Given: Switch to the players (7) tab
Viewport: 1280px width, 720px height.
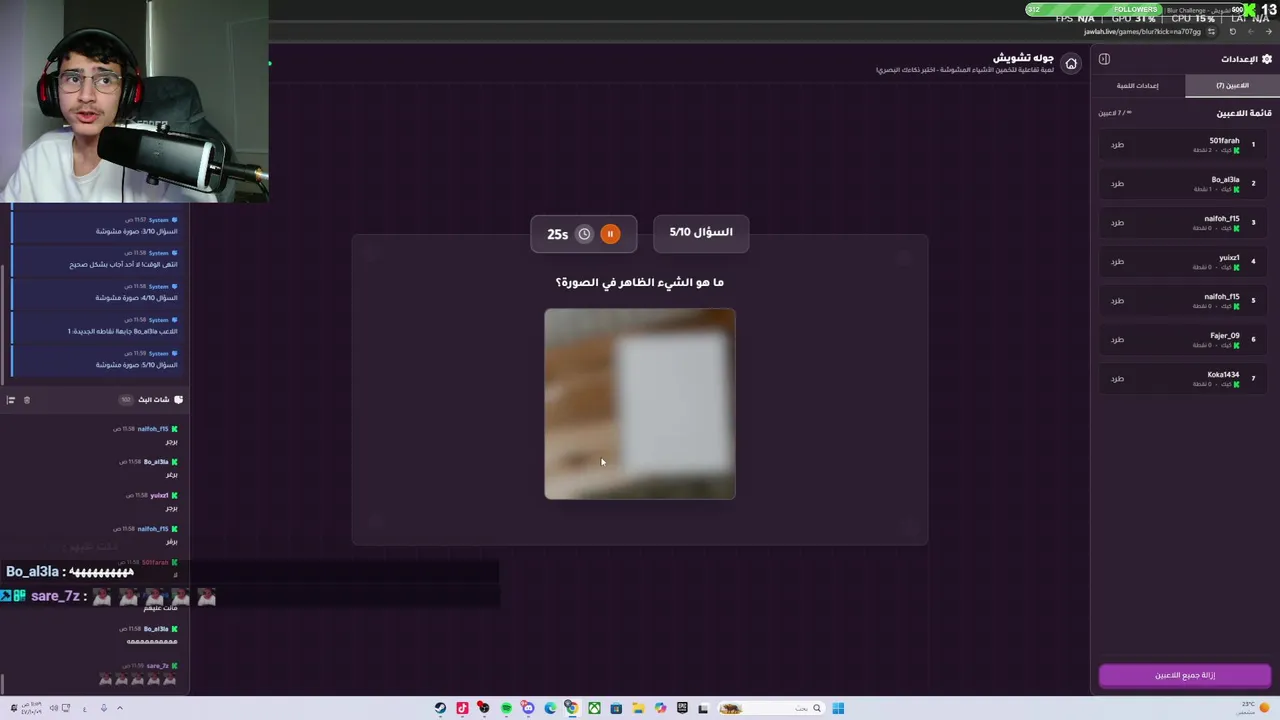Looking at the screenshot, I should coord(1232,86).
